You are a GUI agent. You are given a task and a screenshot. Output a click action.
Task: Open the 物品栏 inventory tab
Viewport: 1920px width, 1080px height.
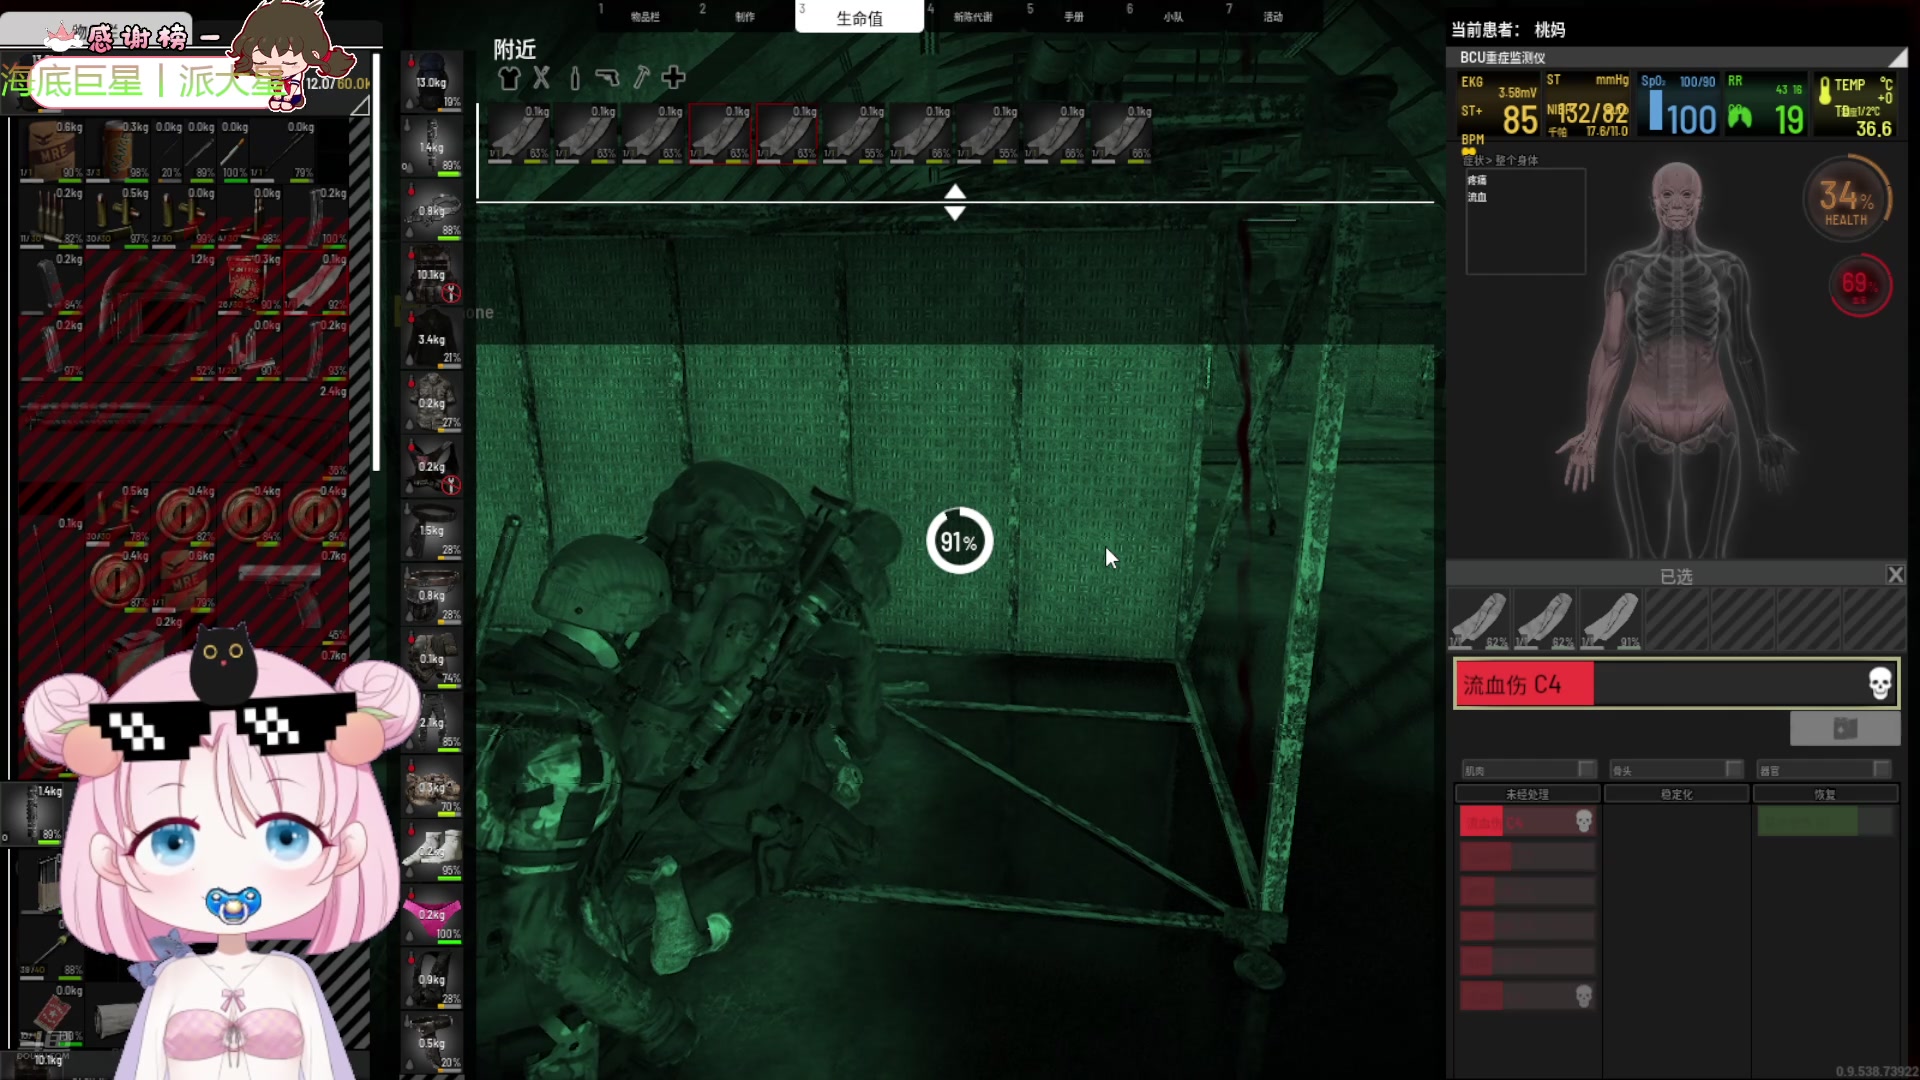point(645,17)
